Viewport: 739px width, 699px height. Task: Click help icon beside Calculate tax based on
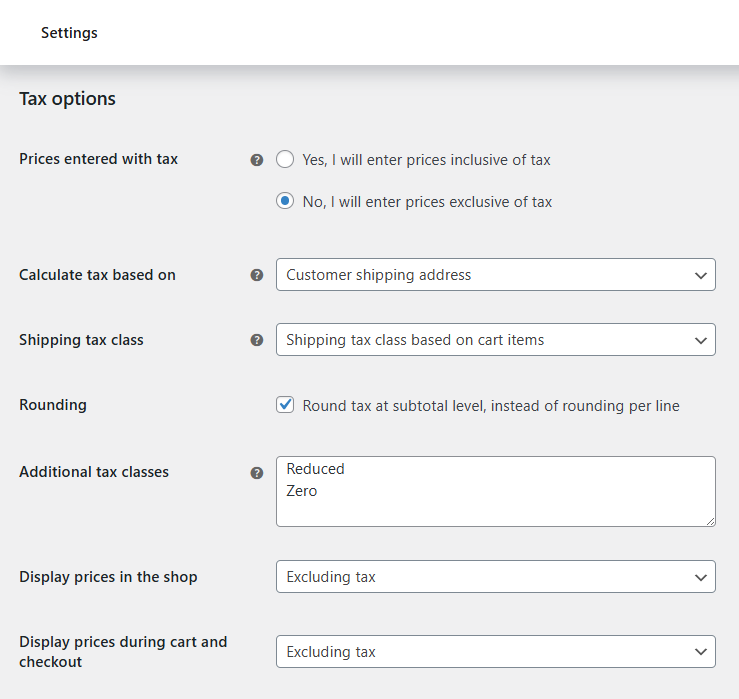click(x=256, y=275)
